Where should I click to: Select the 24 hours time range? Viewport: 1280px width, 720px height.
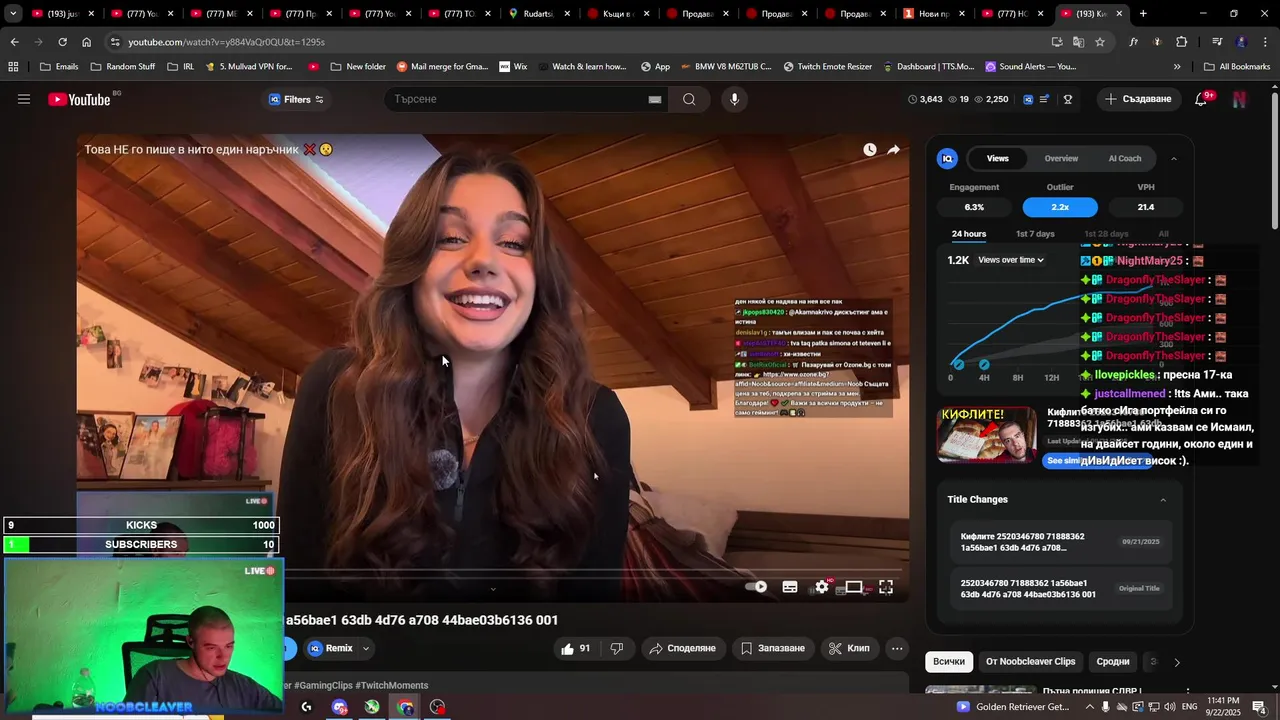(969, 234)
